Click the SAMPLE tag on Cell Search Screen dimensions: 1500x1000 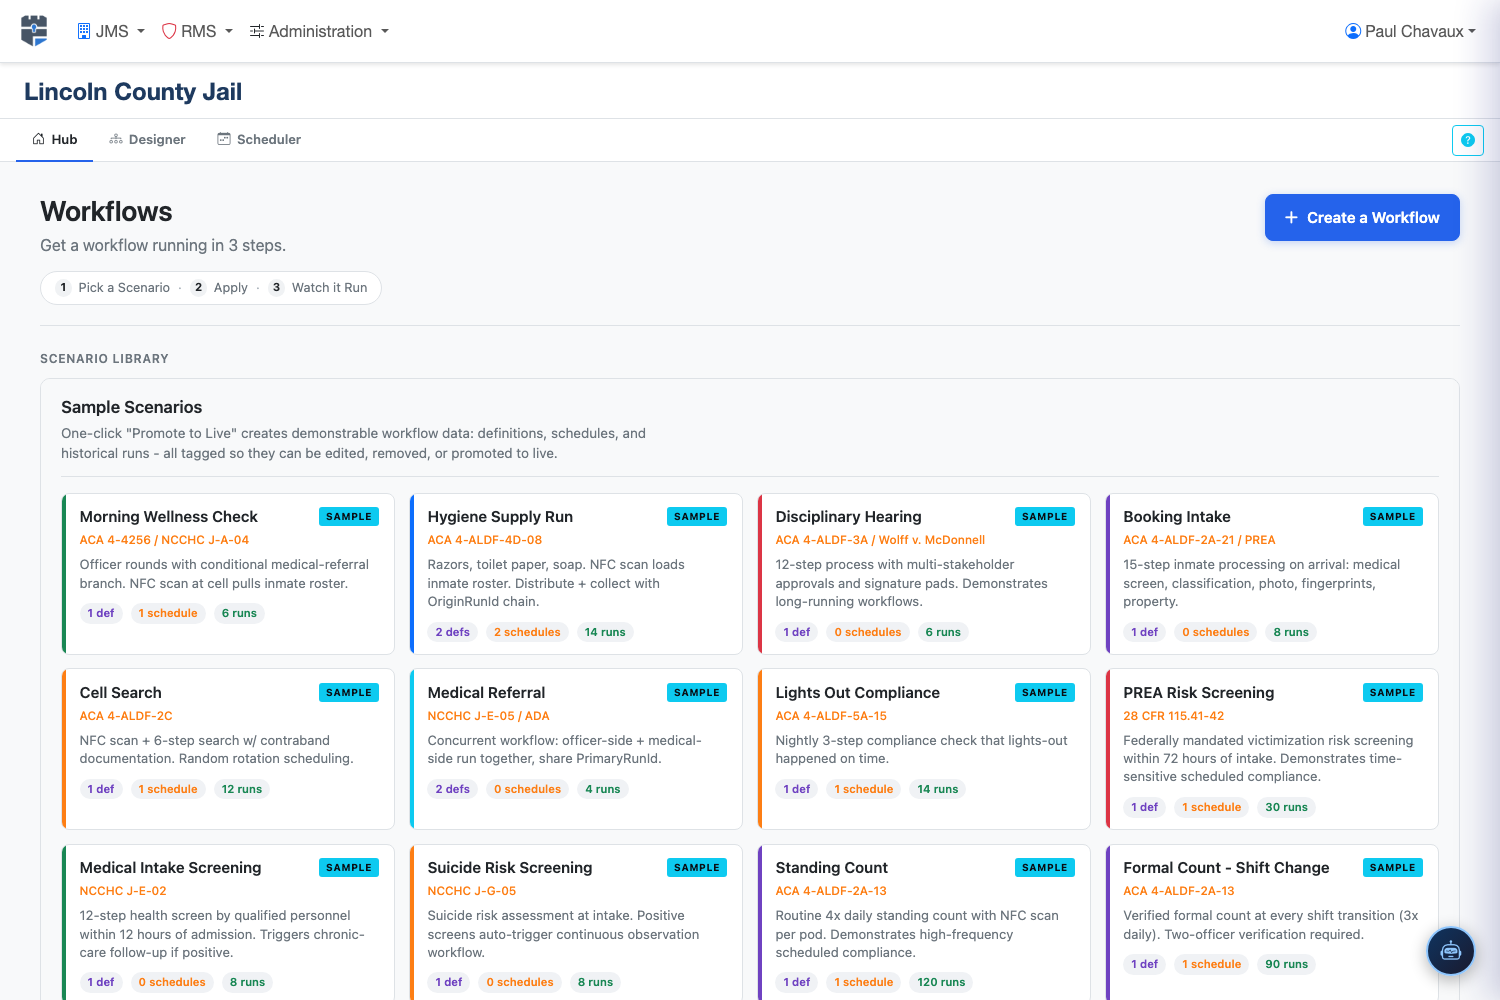pos(349,692)
